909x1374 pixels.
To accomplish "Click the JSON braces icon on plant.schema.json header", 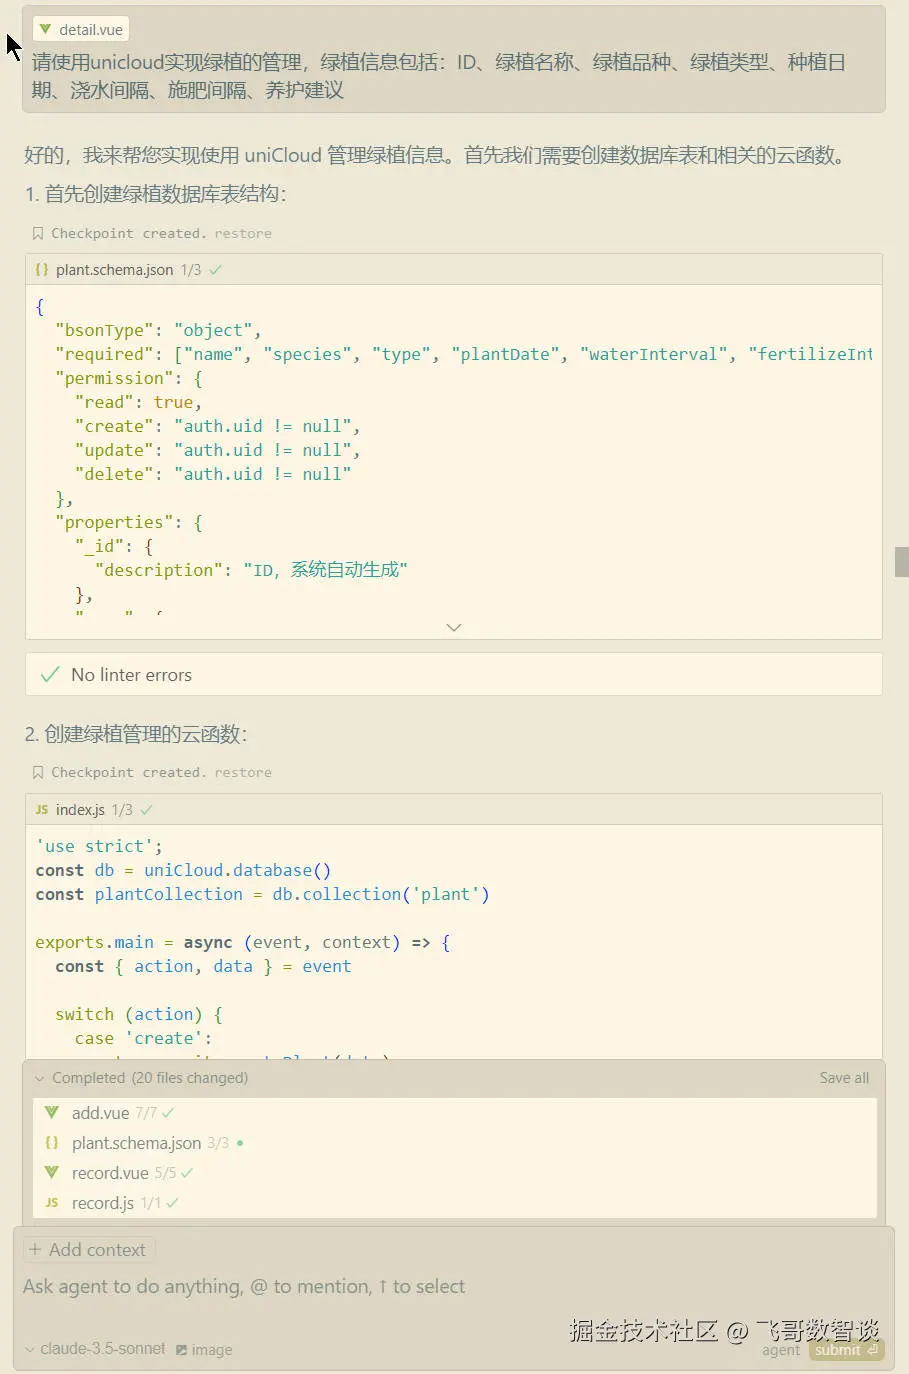I will point(42,269).
